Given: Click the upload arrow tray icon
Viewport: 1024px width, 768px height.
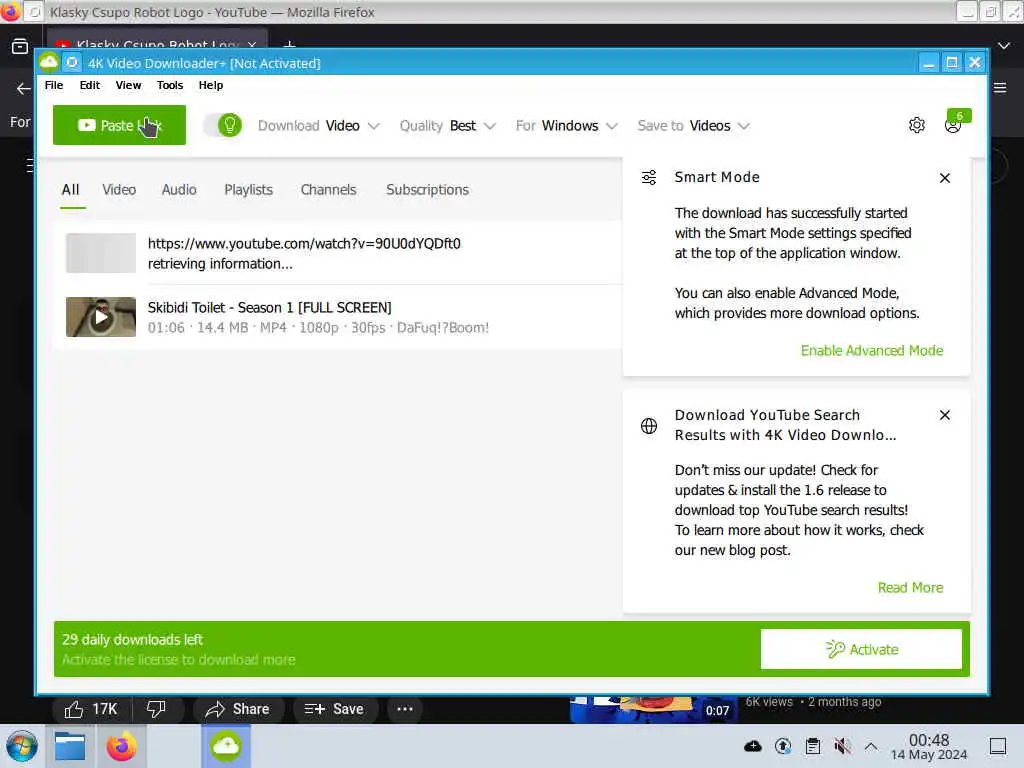Looking at the screenshot, I should [782, 746].
